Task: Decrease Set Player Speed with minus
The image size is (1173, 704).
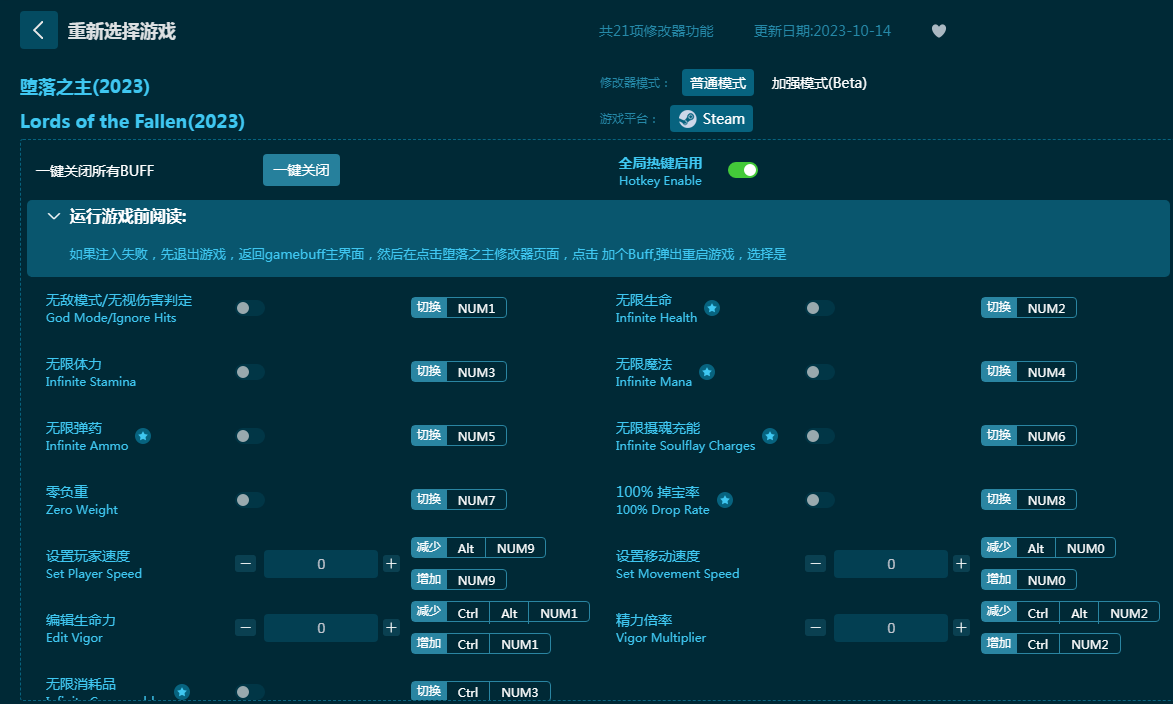Action: tap(245, 564)
